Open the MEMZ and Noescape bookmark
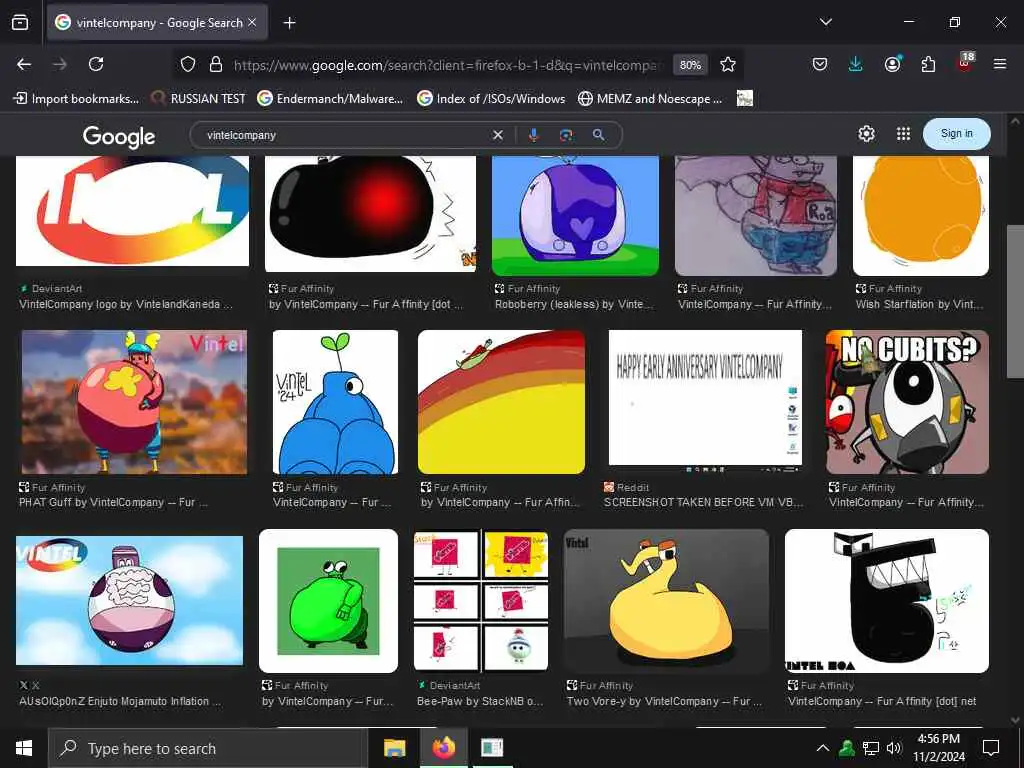 650,99
